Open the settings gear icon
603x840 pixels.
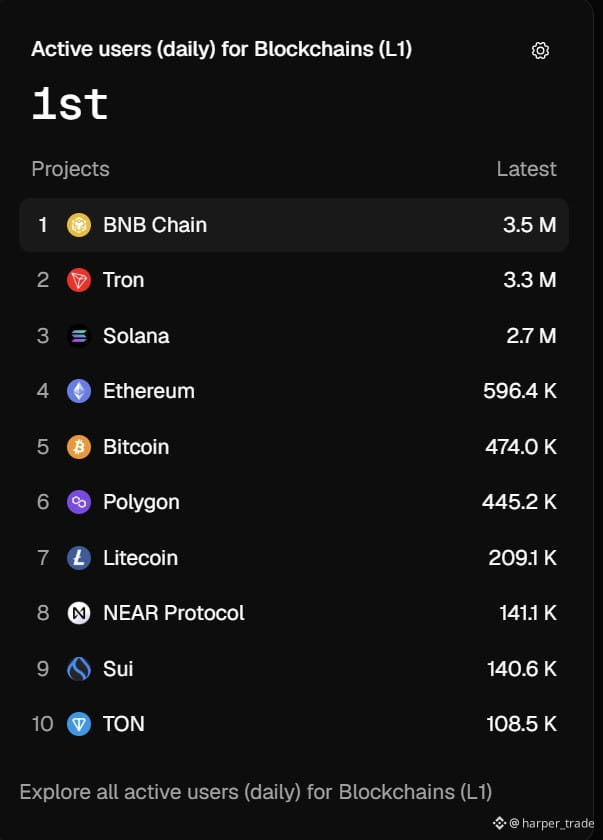tap(540, 50)
